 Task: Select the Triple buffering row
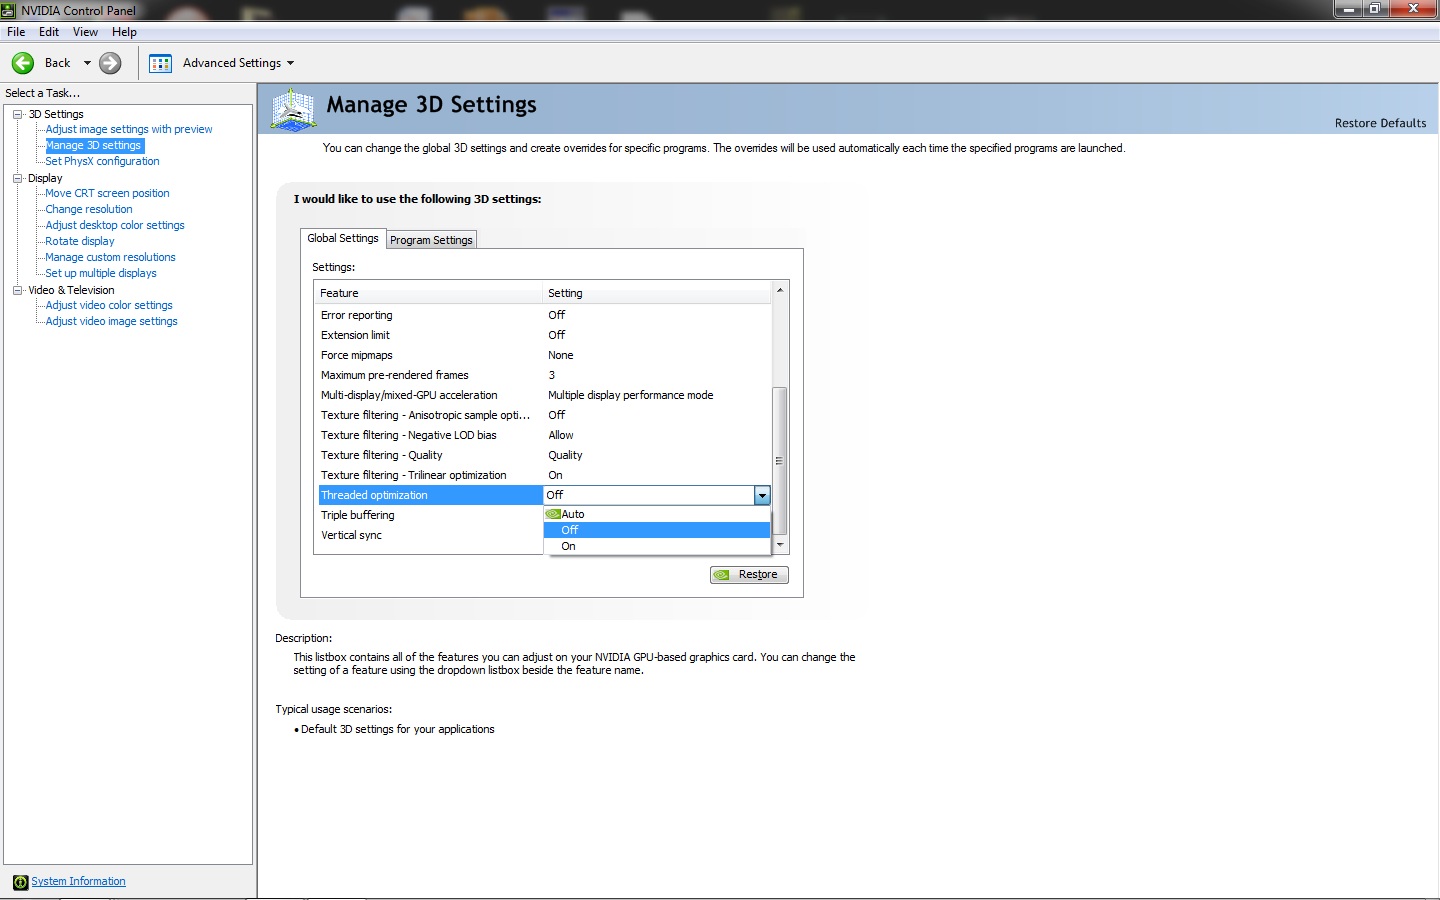(429, 515)
